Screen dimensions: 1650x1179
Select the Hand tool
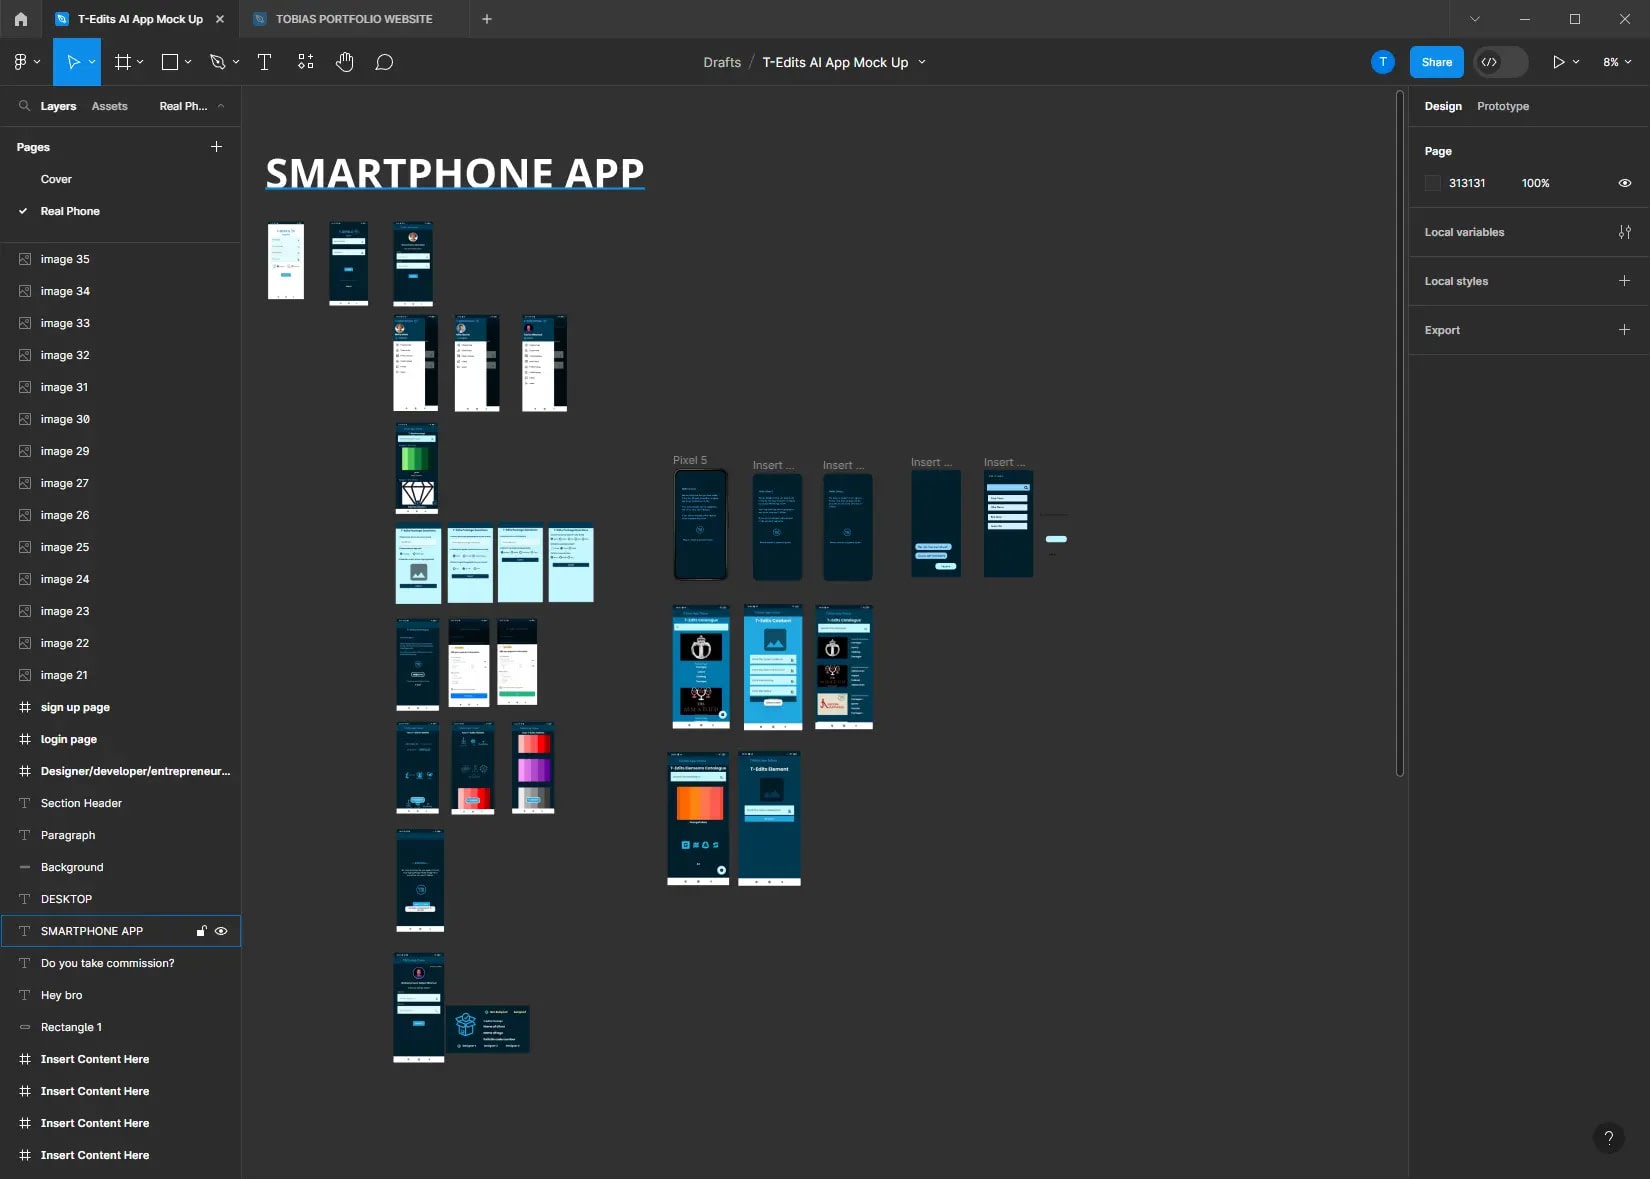tap(345, 62)
